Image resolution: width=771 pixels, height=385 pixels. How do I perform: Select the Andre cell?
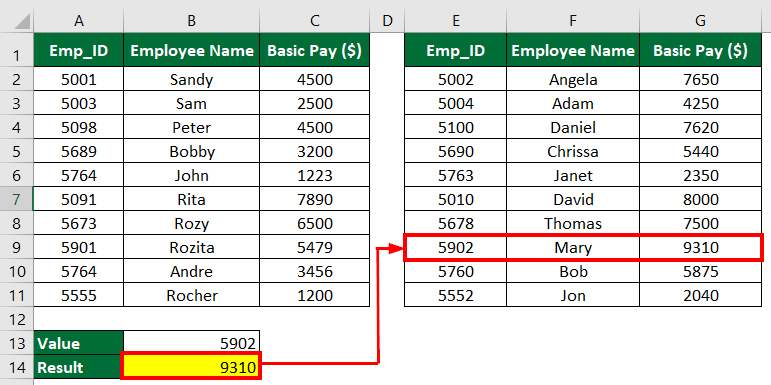coord(192,272)
